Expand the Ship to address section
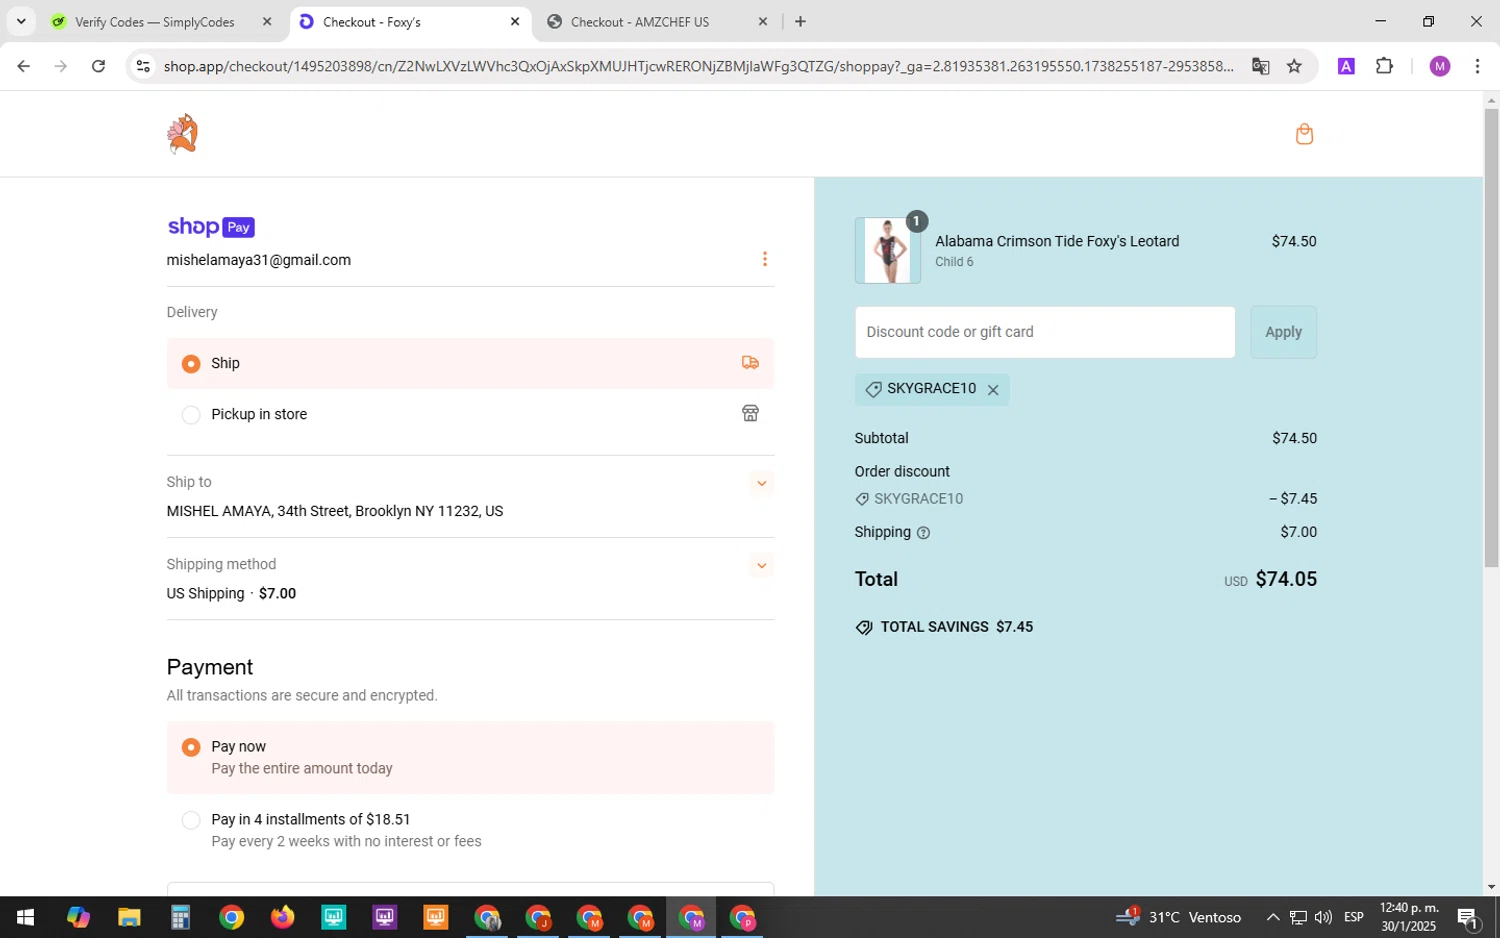 coord(761,483)
